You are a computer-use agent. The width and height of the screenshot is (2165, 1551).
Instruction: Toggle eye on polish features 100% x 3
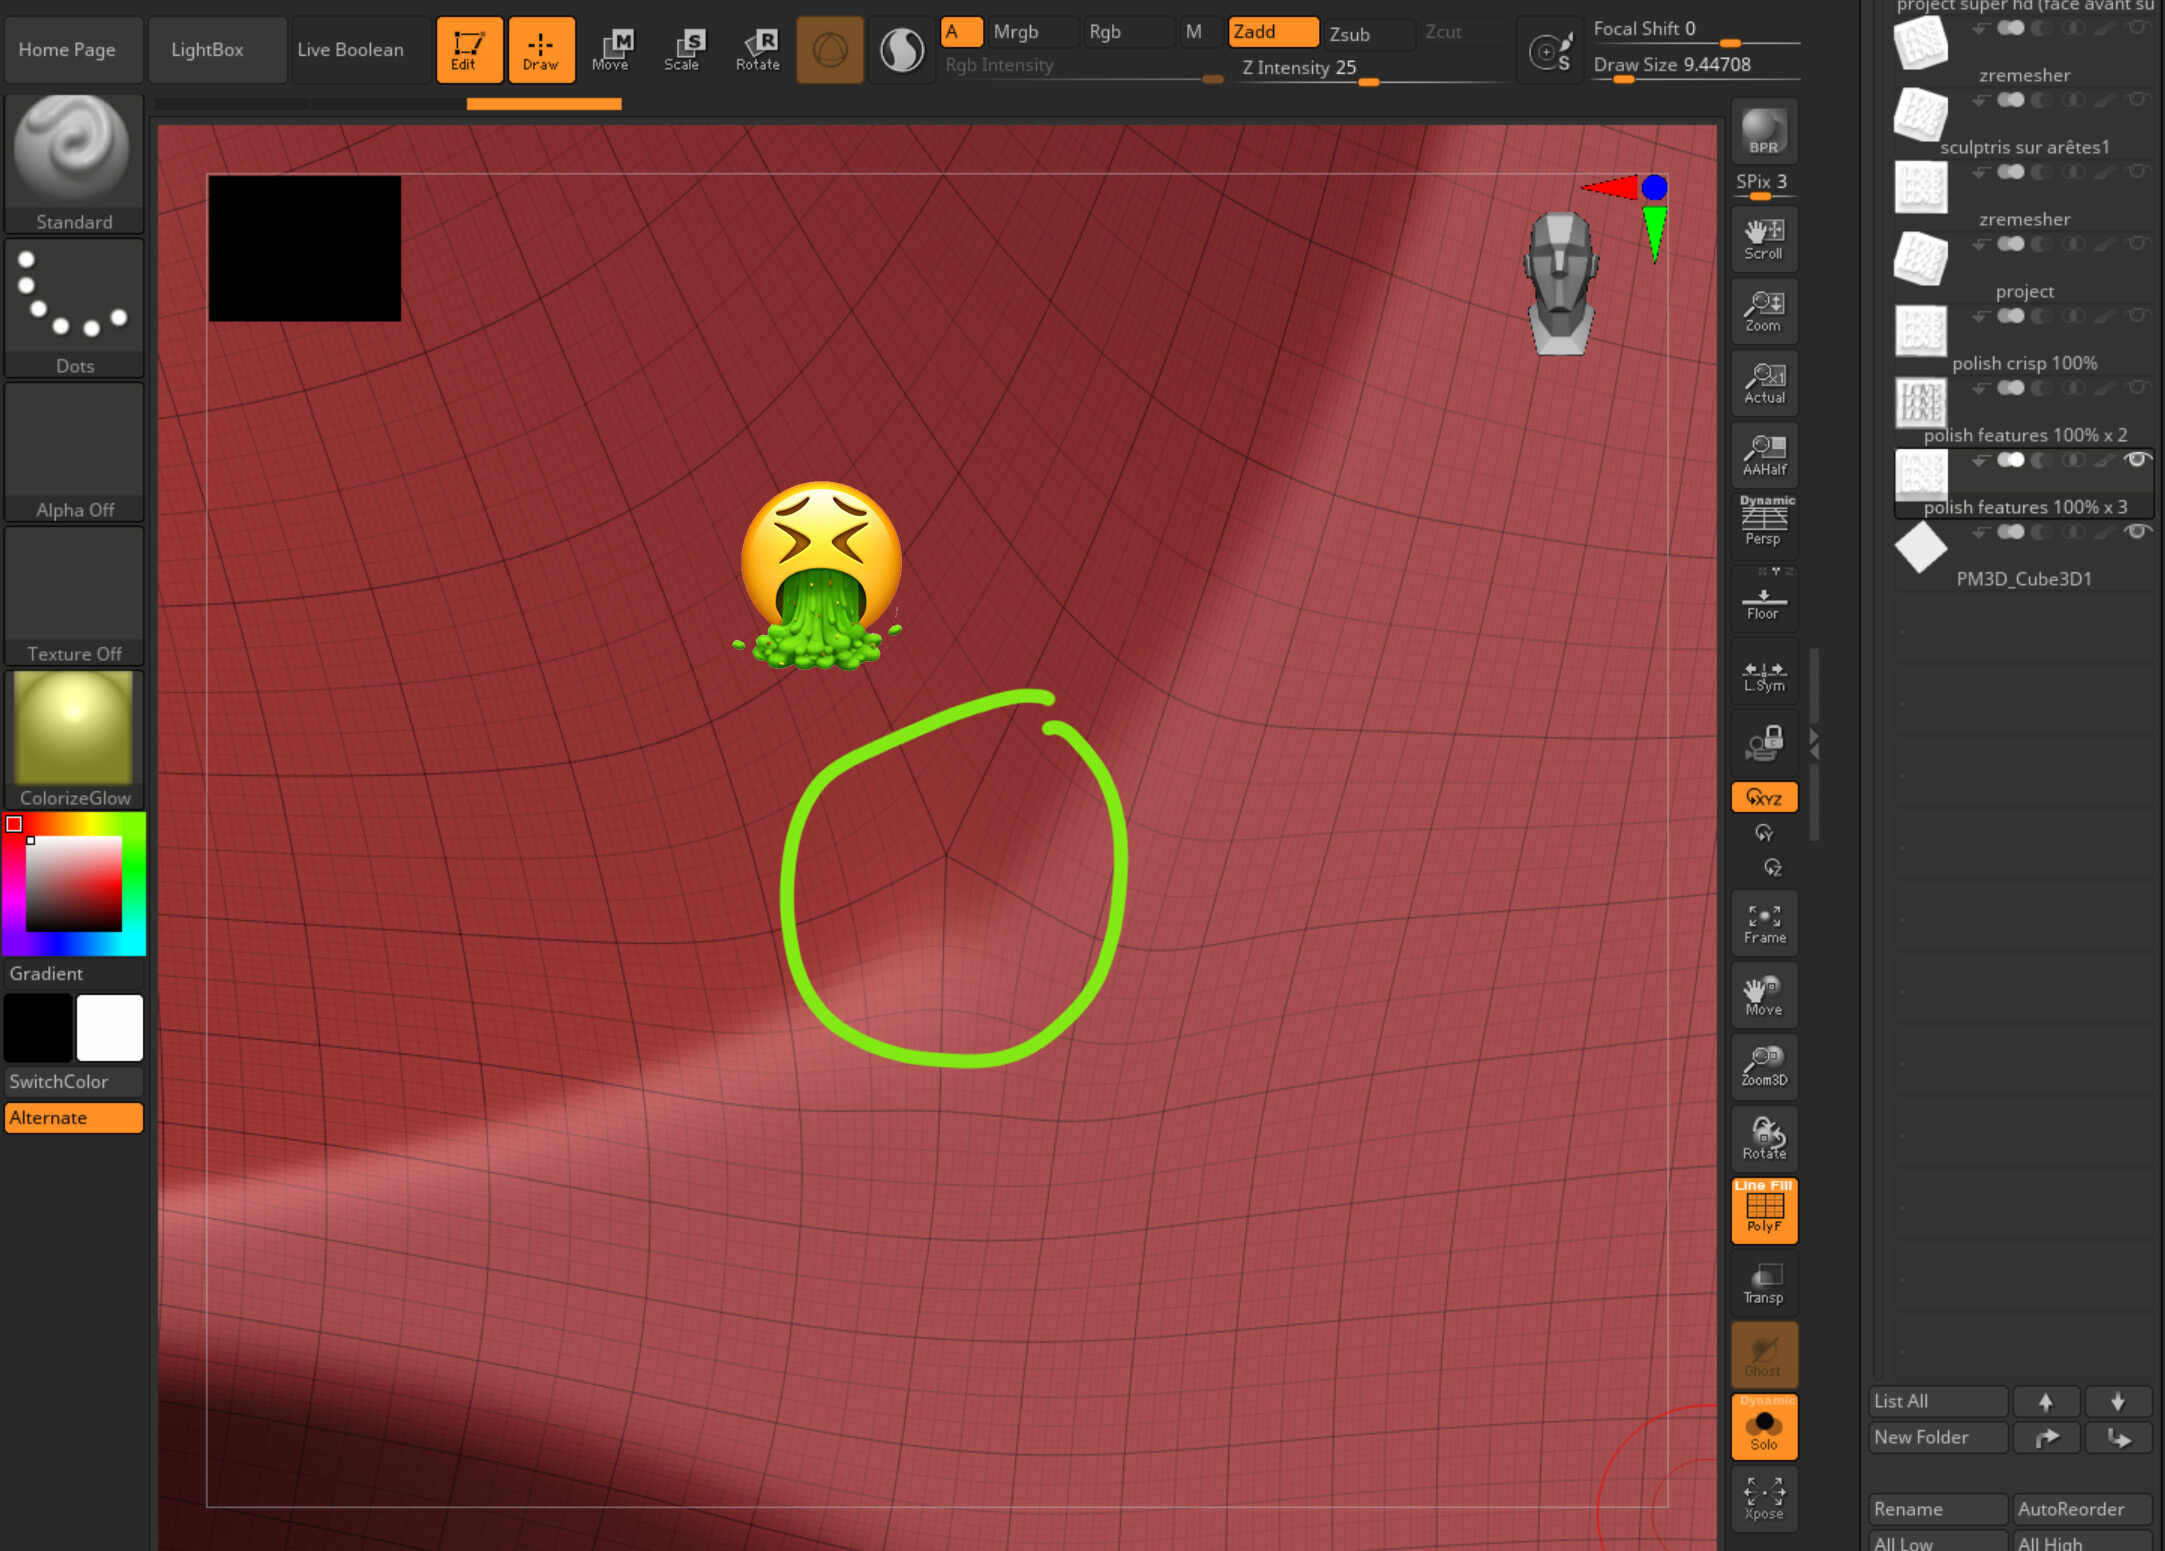coord(2137,459)
